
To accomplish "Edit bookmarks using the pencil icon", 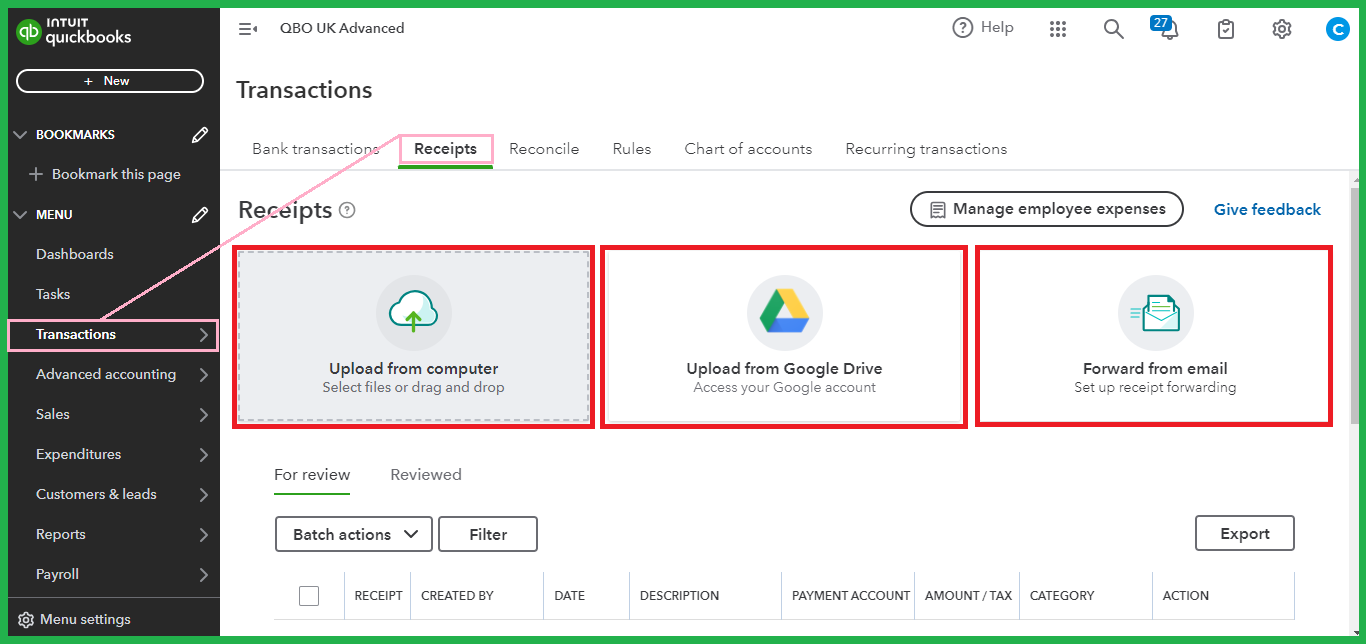I will pos(200,135).
